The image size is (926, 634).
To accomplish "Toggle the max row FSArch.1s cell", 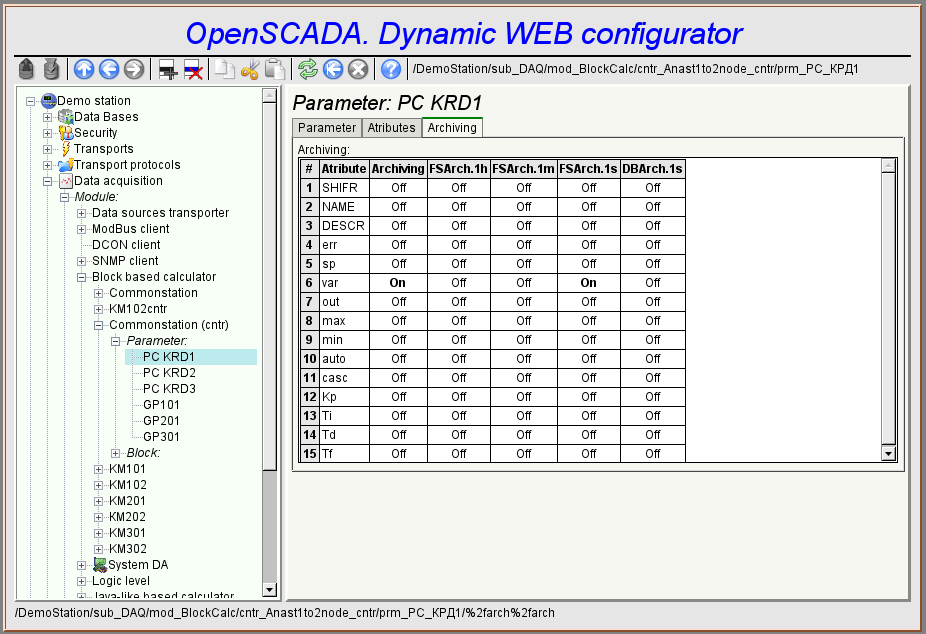I will [589, 321].
